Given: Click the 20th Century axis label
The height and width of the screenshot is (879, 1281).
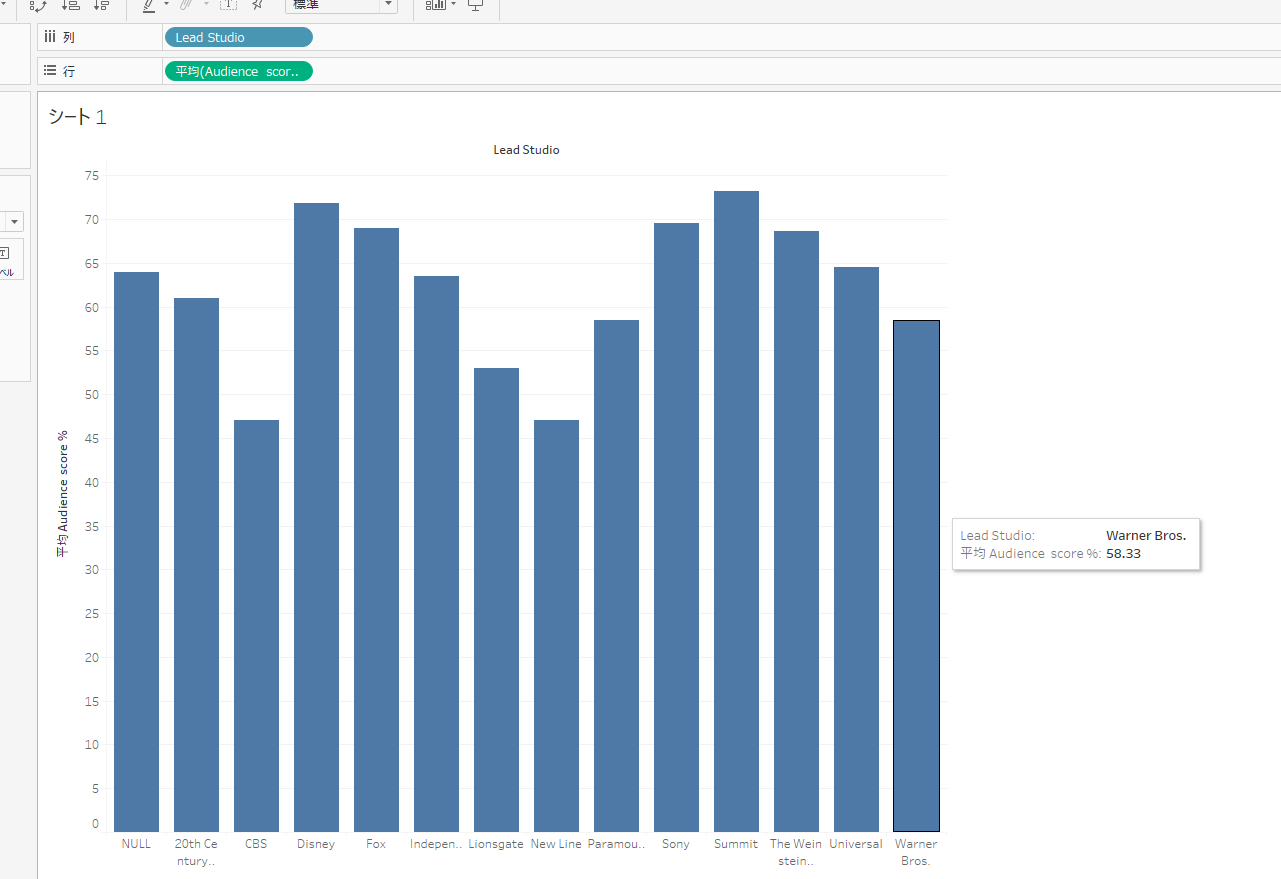Looking at the screenshot, I should 196,852.
